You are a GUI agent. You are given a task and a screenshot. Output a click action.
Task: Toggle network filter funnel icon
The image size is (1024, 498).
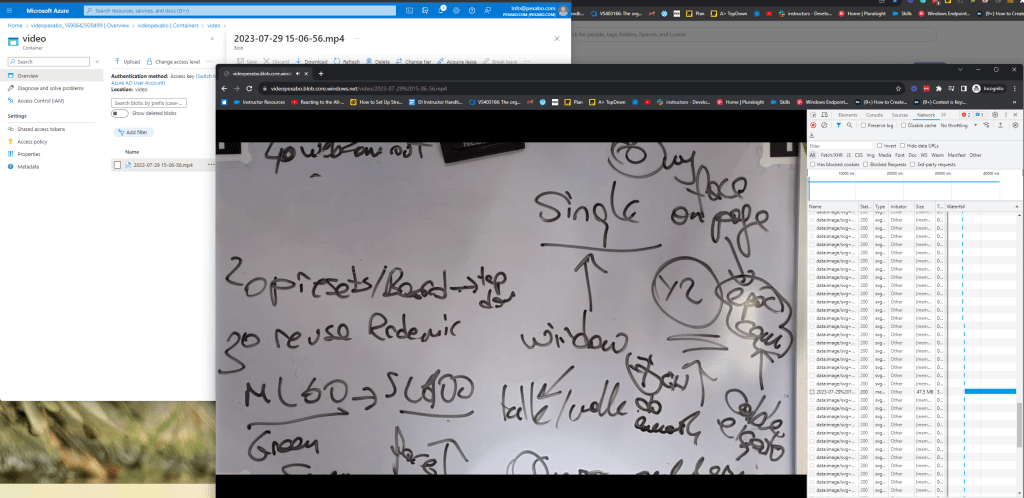click(839, 125)
